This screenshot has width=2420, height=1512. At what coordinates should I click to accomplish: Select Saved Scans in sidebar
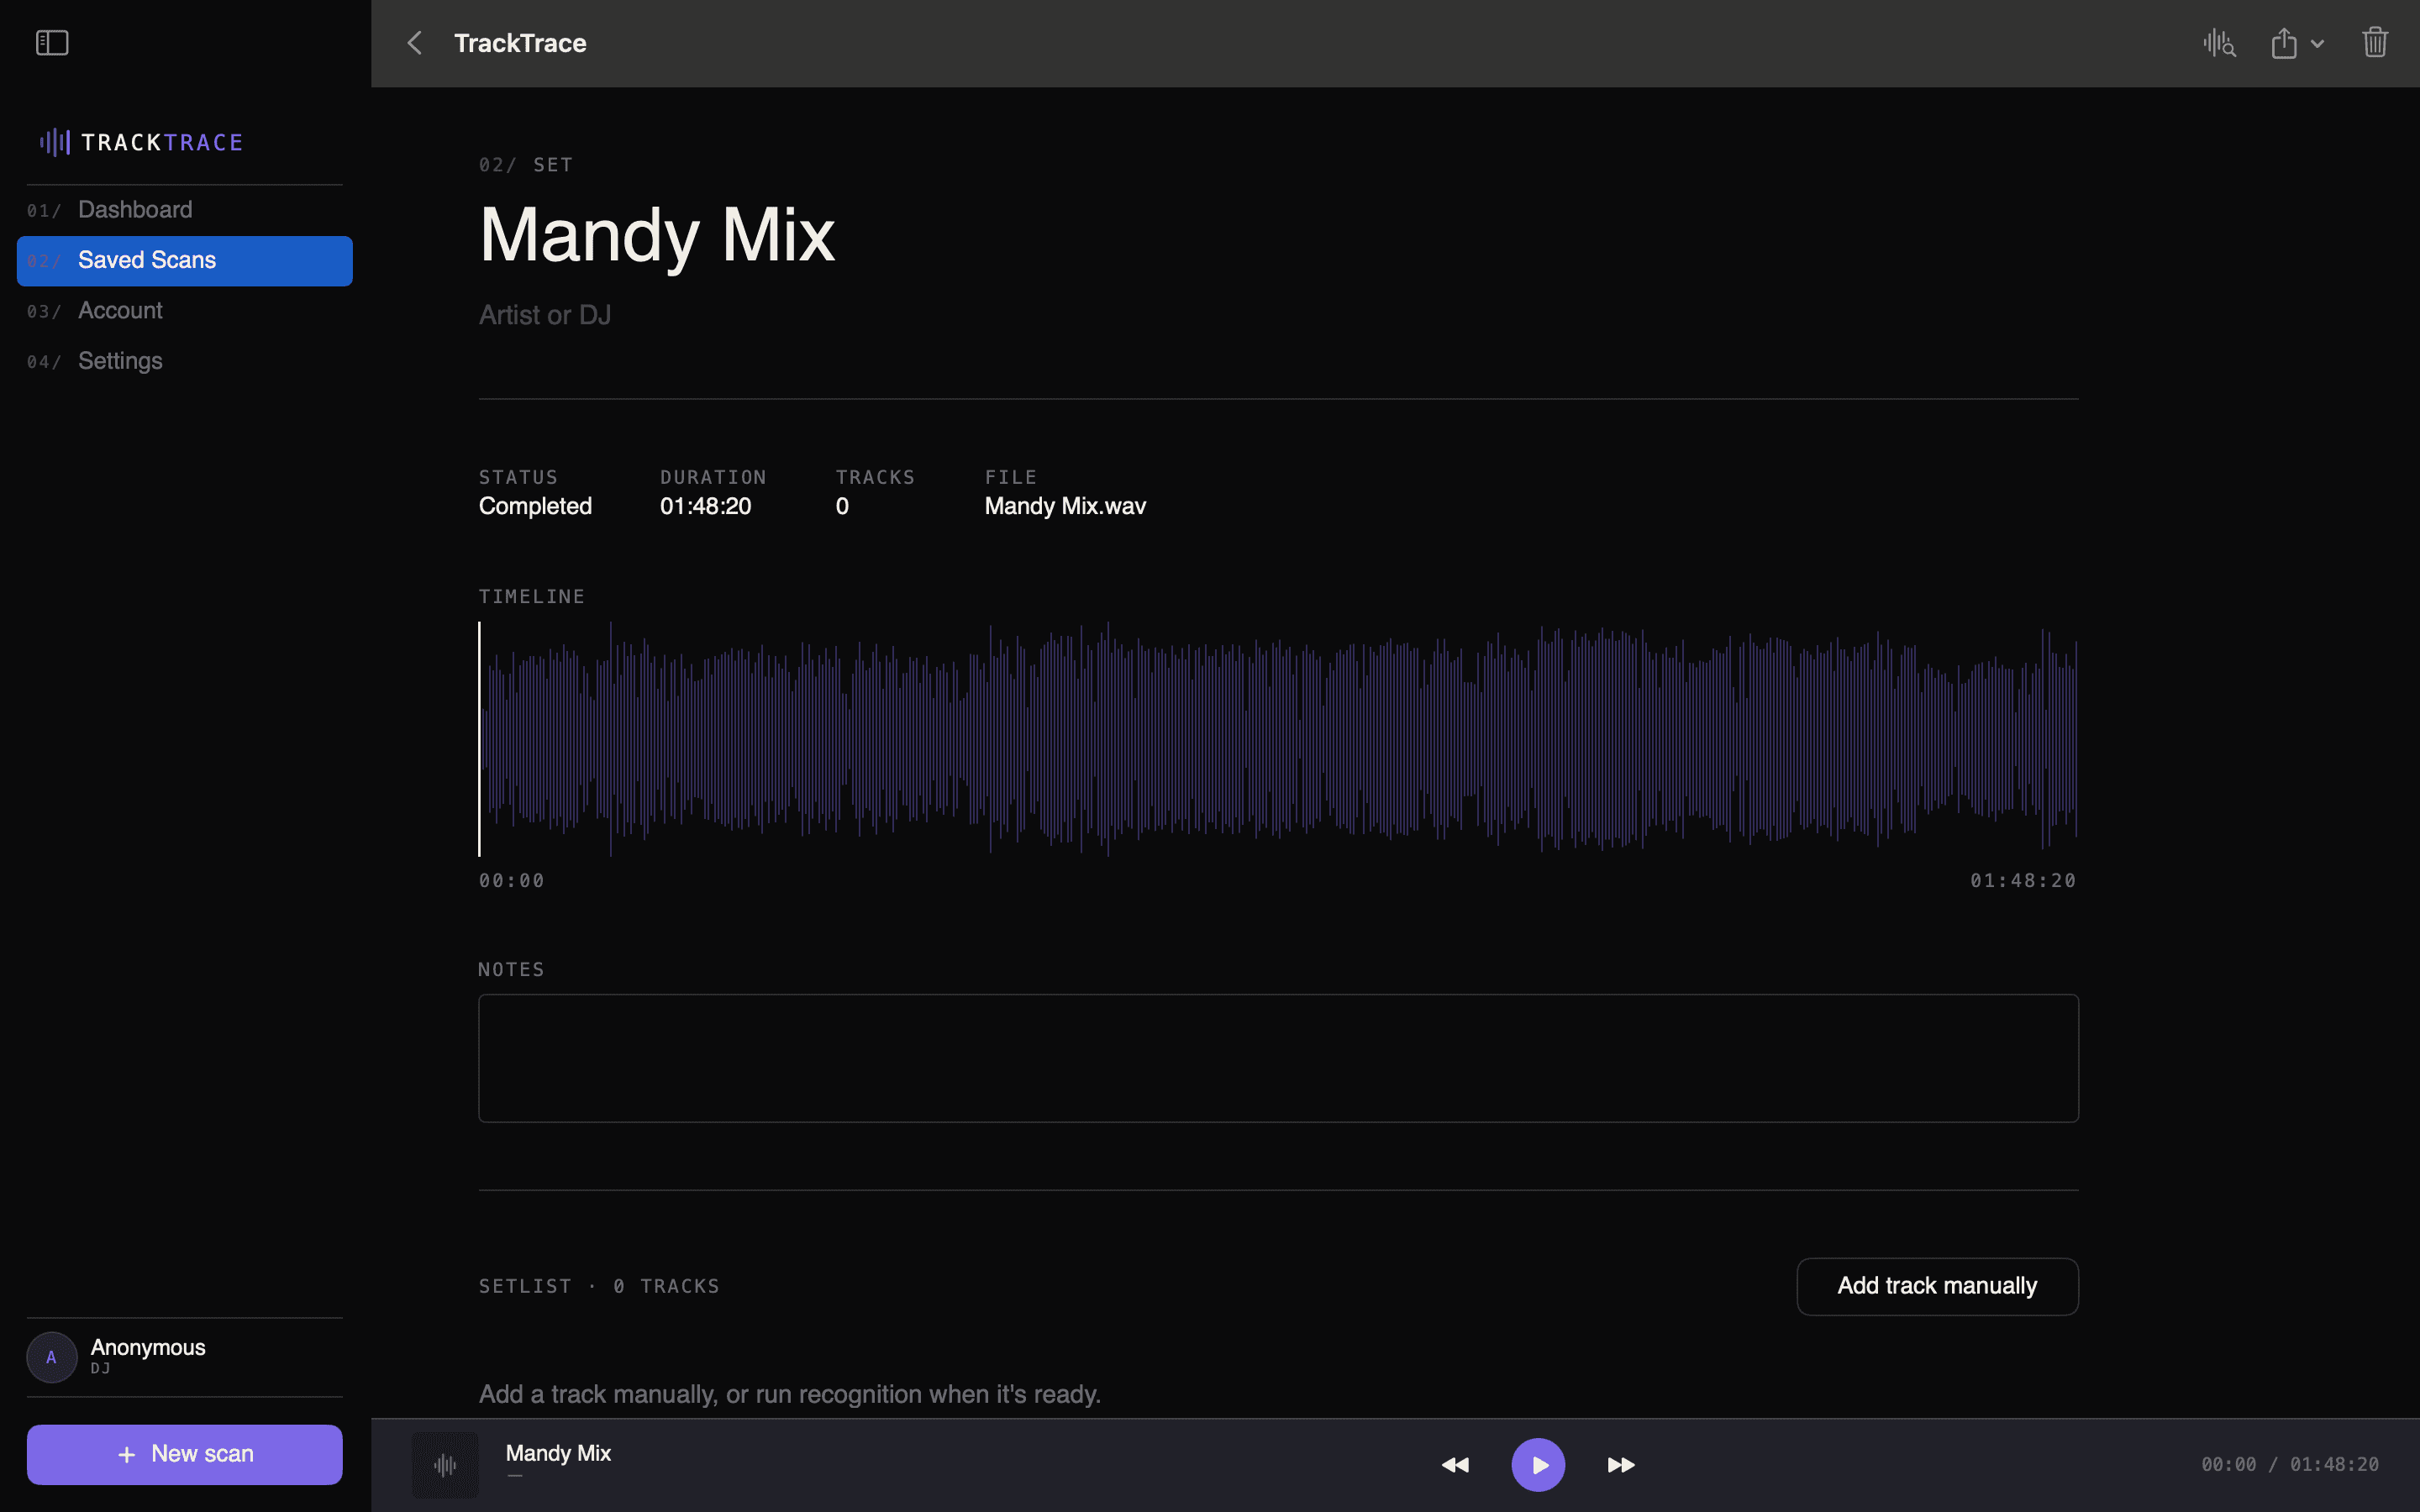184,261
